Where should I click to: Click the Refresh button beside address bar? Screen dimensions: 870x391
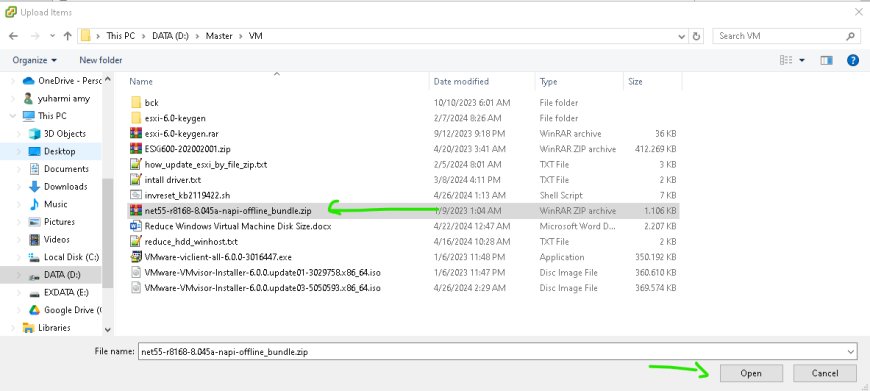click(x=697, y=36)
